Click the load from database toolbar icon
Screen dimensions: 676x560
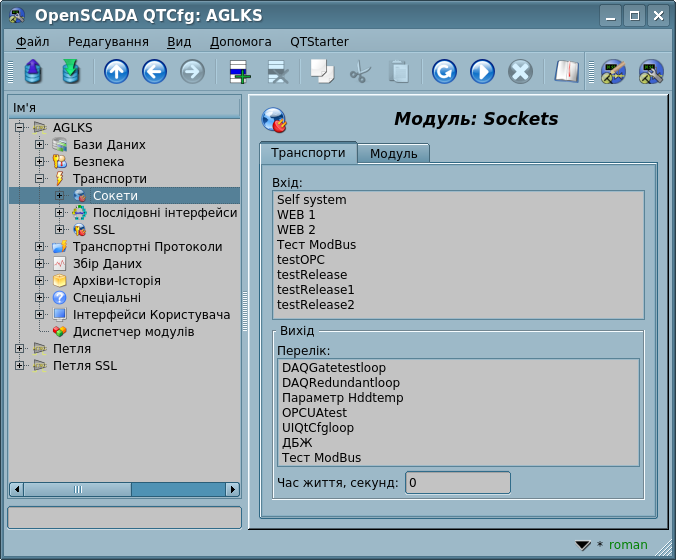pos(32,72)
